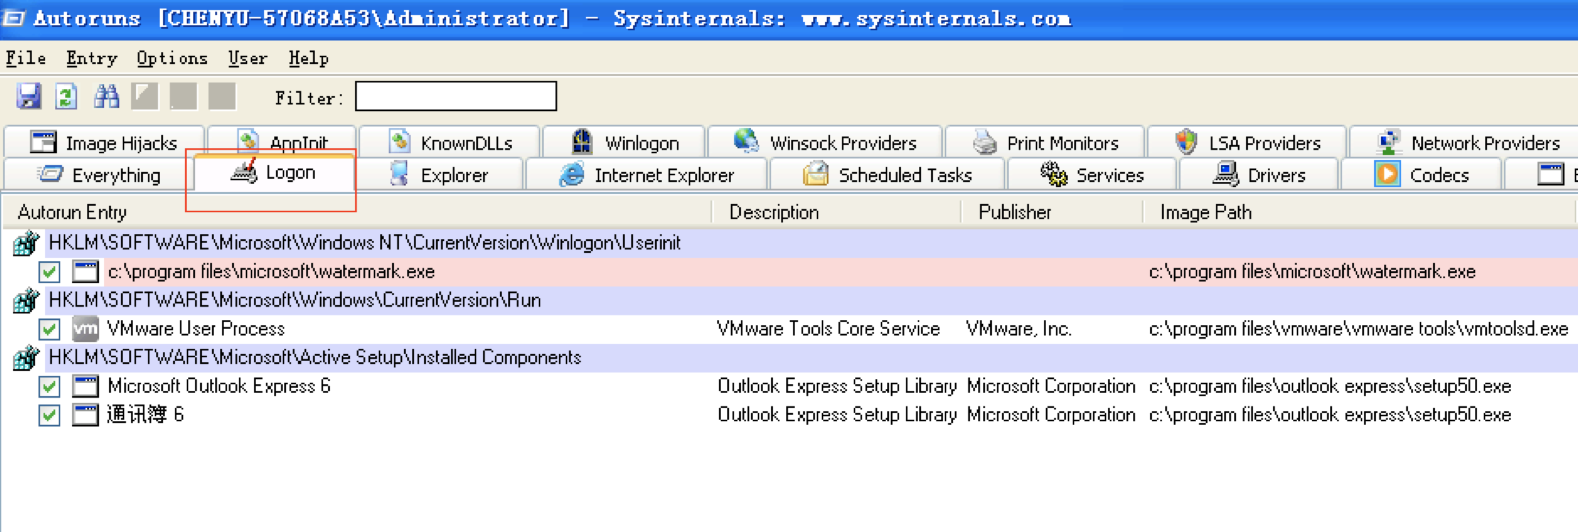Switch to the Codecs tab
Viewport: 1578px width, 532px height.
click(1422, 175)
